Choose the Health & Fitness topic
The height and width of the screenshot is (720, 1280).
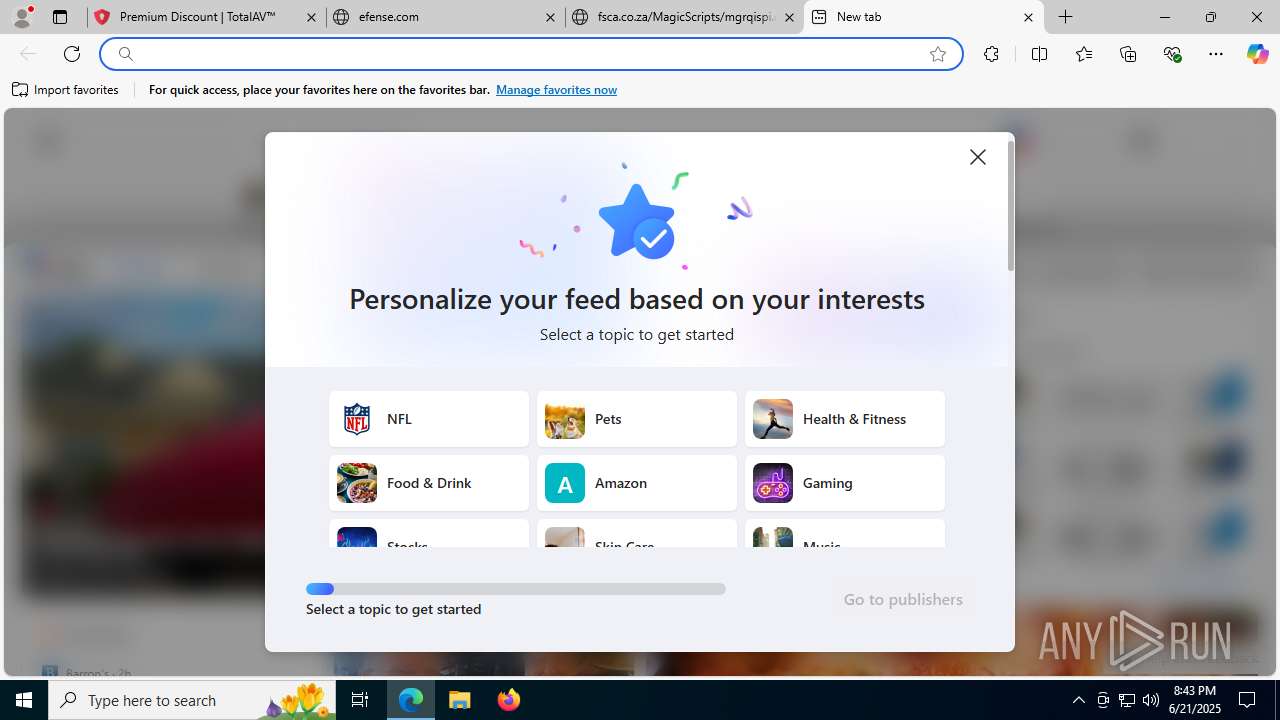pyautogui.click(x=845, y=419)
